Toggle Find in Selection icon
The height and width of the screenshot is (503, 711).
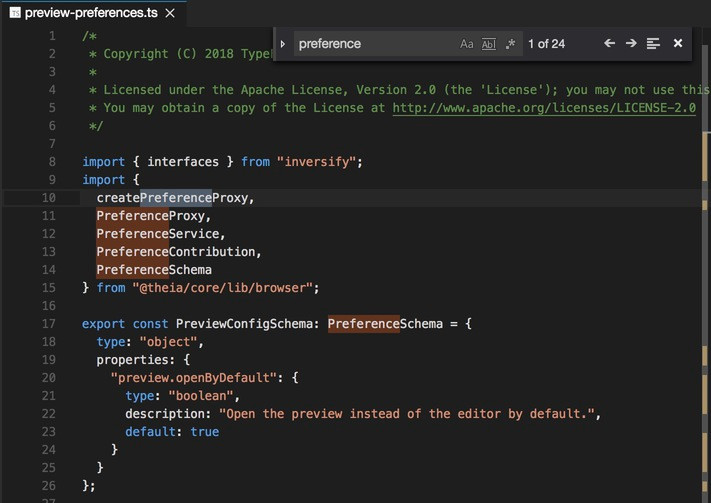[653, 44]
